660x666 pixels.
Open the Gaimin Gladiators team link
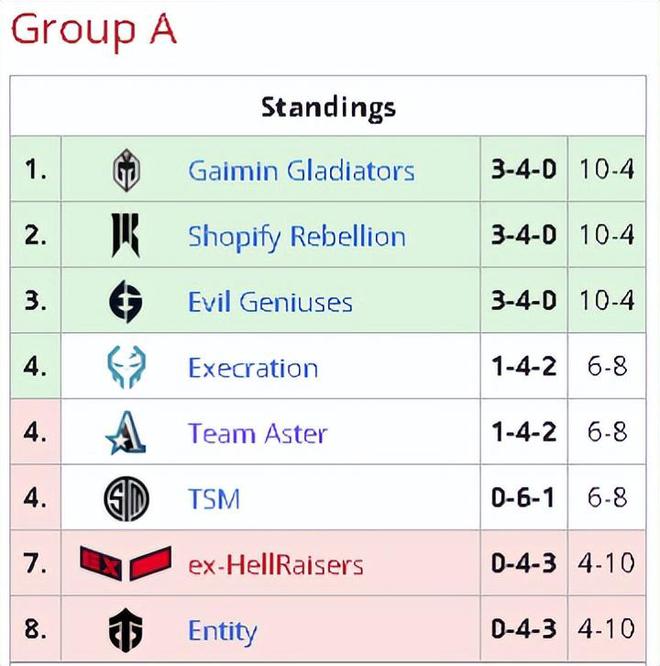(301, 171)
